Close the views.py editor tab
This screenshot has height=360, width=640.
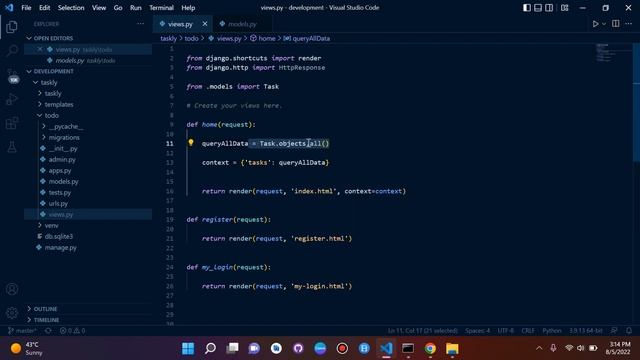205,24
